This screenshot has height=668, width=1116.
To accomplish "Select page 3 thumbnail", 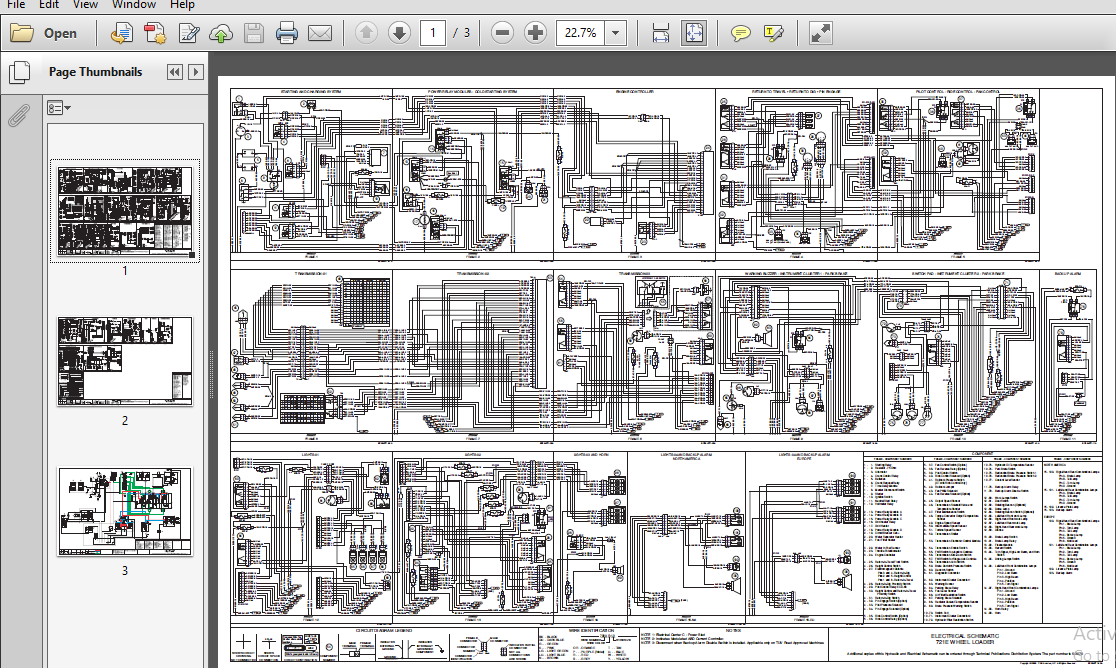I will pyautogui.click(x=125, y=511).
